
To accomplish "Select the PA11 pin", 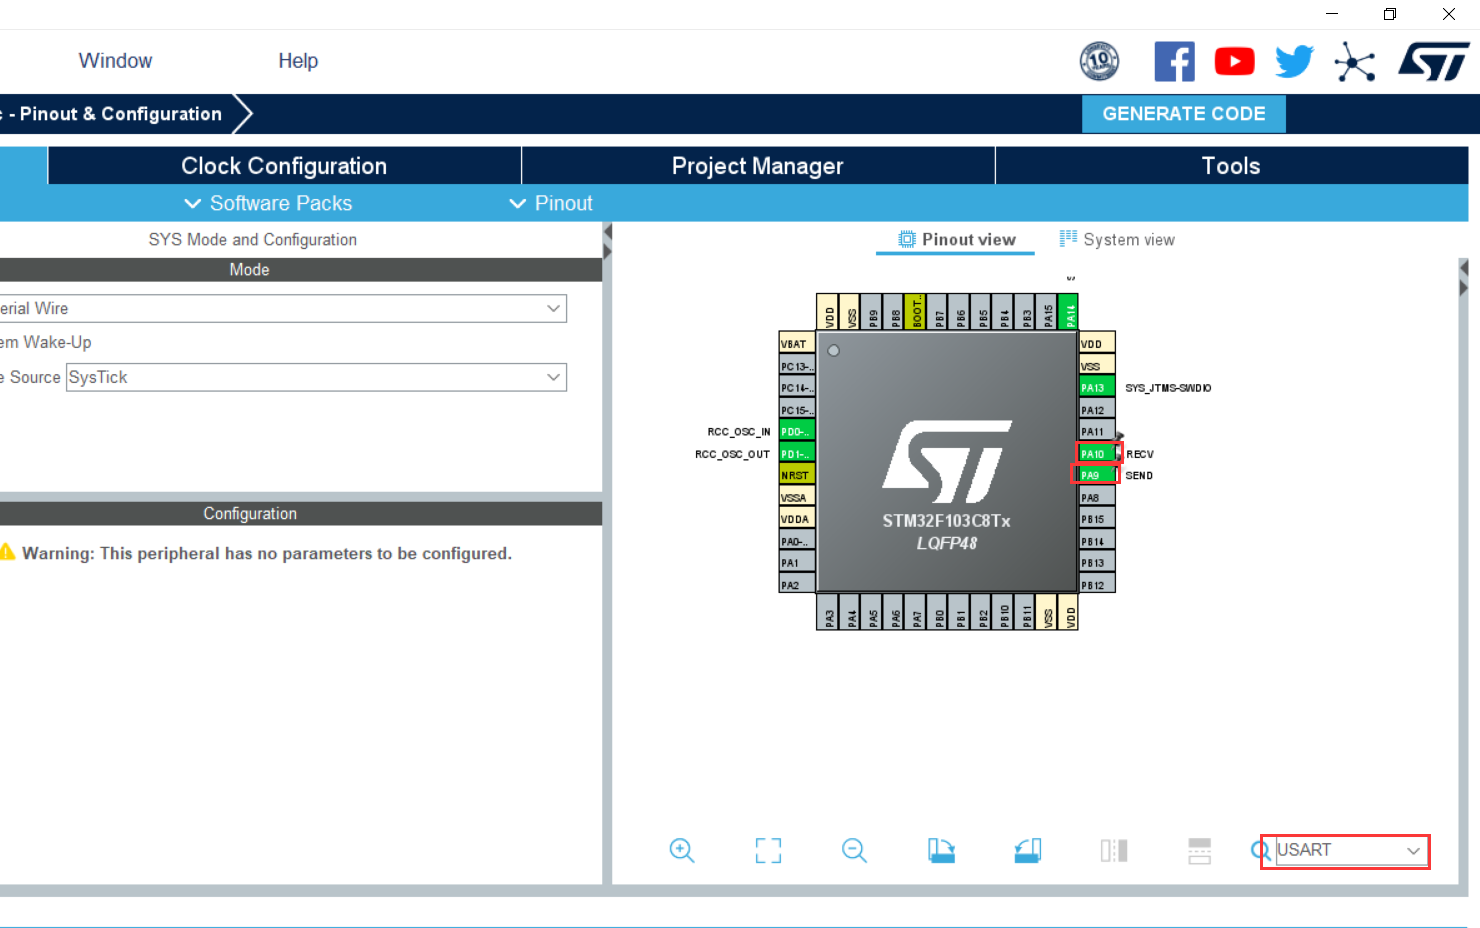I will click(x=1097, y=432).
